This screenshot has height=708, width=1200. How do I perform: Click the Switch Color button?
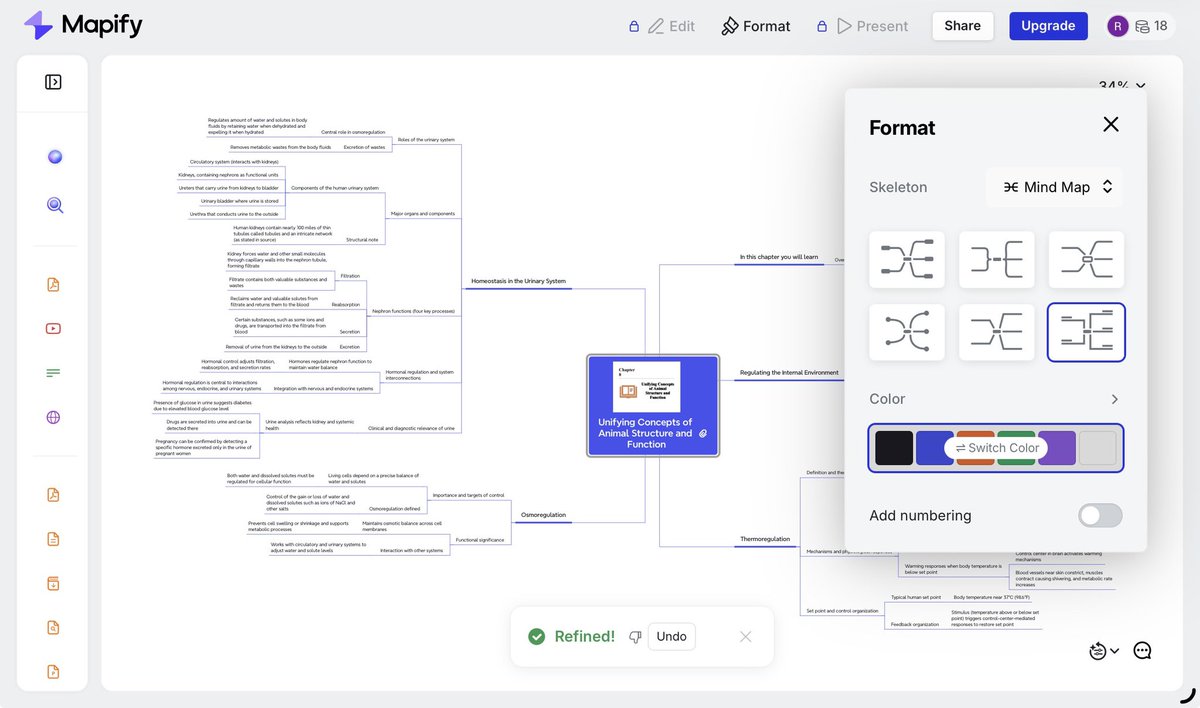pyautogui.click(x=995, y=448)
